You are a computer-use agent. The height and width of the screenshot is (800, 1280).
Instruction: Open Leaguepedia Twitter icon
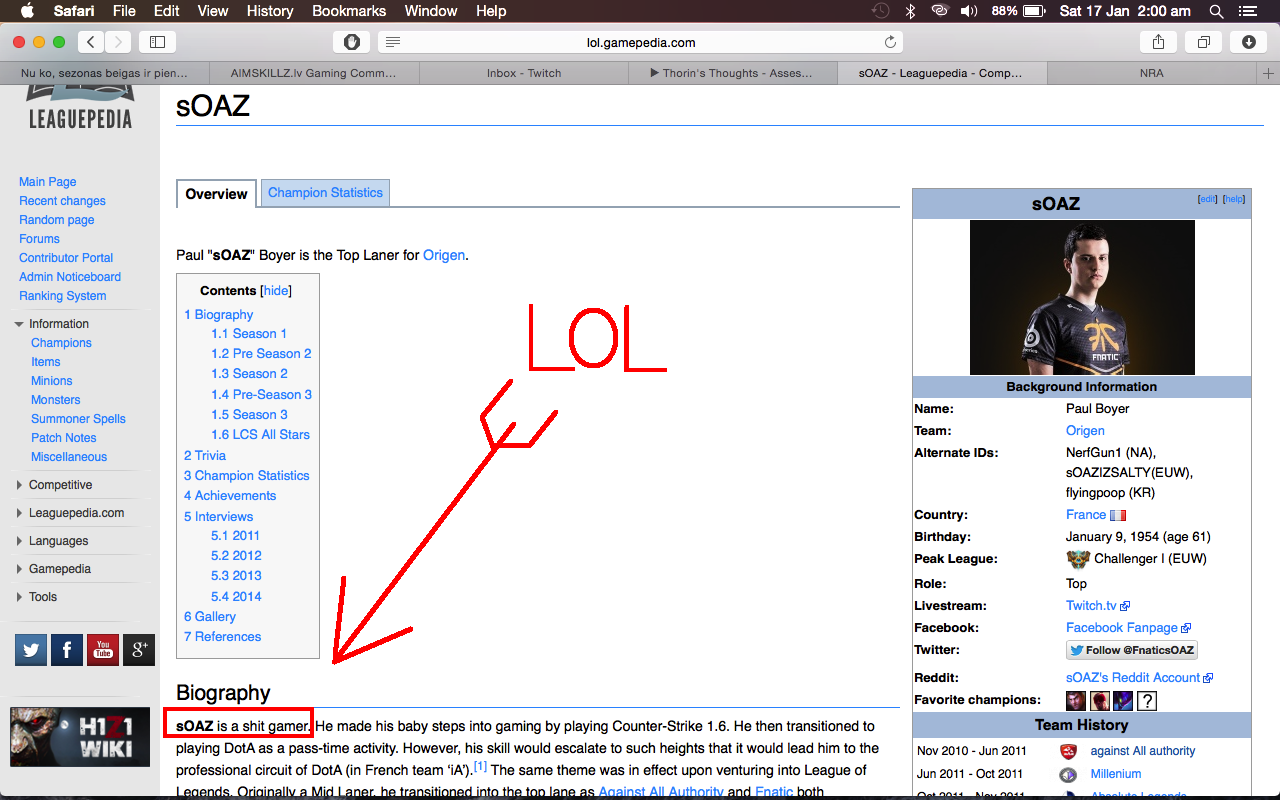point(31,650)
